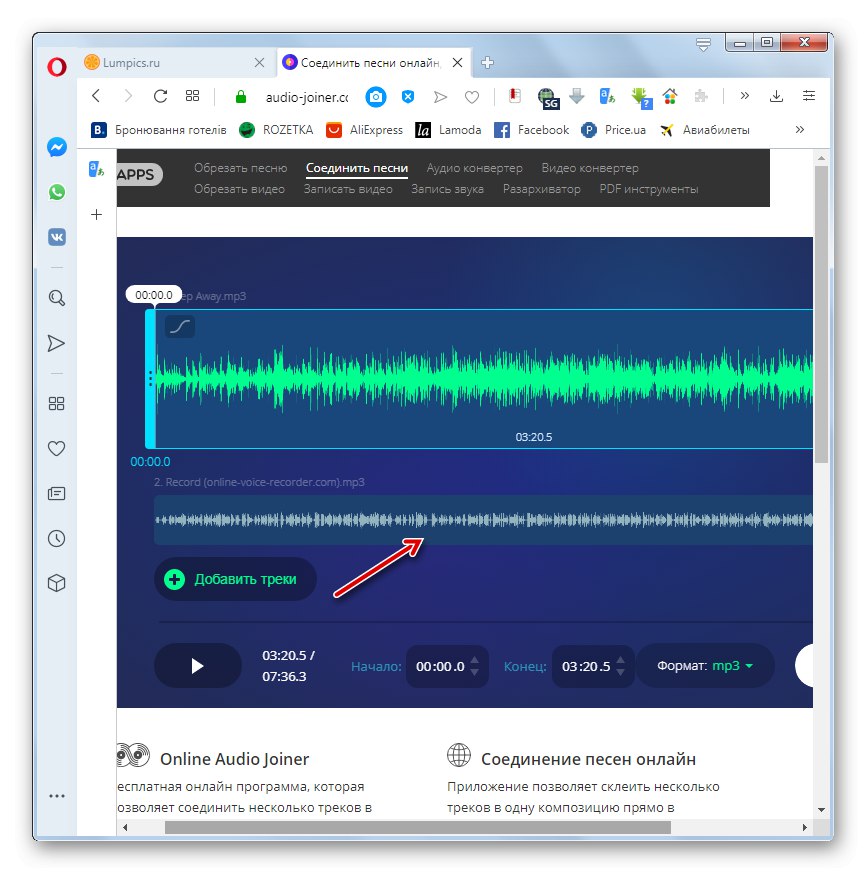Open PDF инструменты menu item

pos(648,189)
